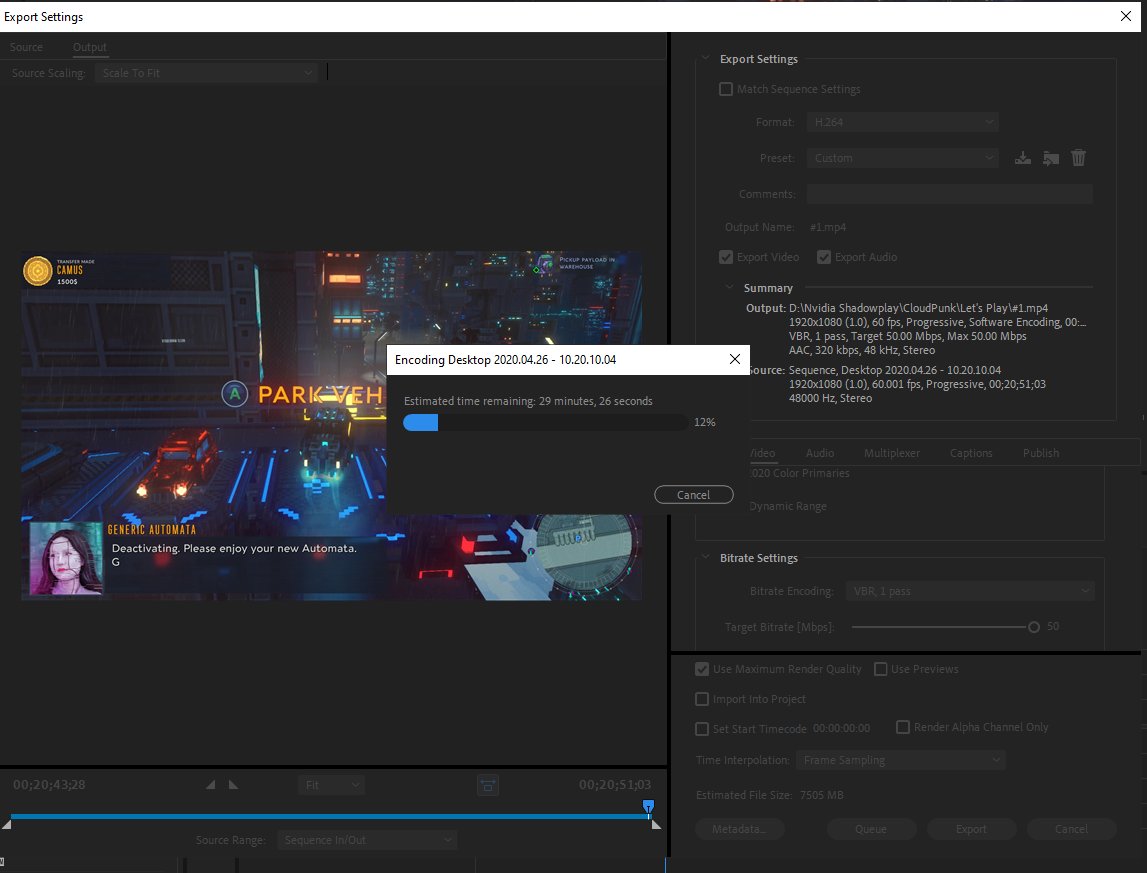This screenshot has height=873, width=1147.
Task: Open the Publish tab
Action: pyautogui.click(x=1041, y=453)
